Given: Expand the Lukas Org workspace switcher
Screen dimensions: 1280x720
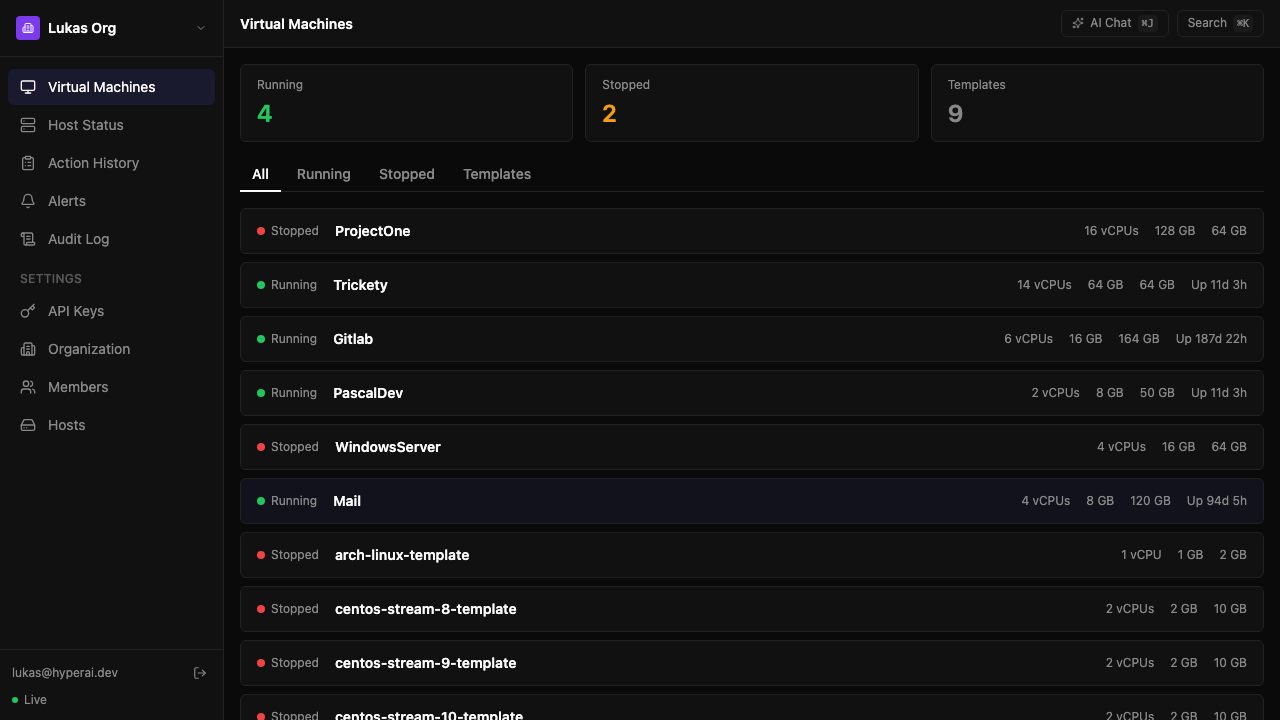Looking at the screenshot, I should tap(199, 27).
